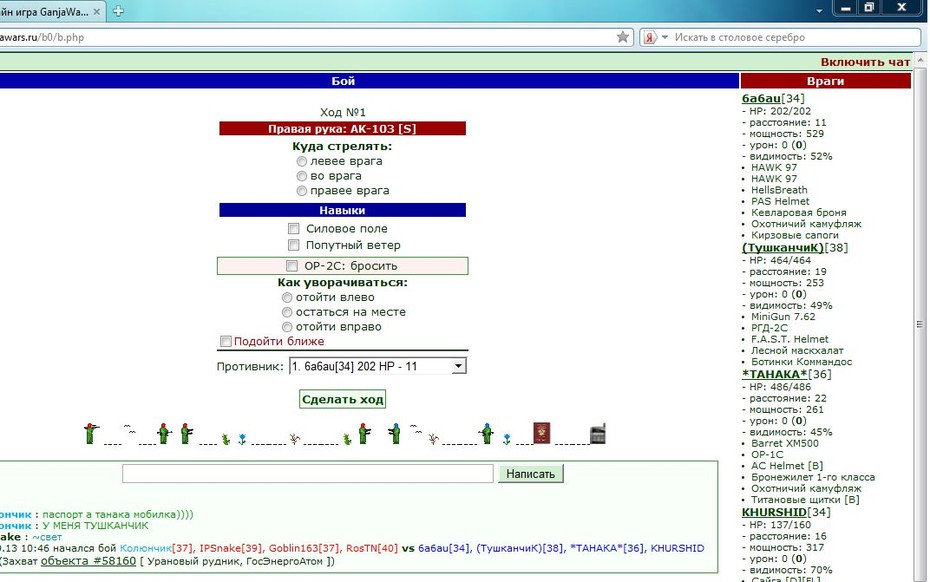Click 'Кевларовая броня' equipment entry
Viewport: 930px width, 582px height.
point(798,212)
